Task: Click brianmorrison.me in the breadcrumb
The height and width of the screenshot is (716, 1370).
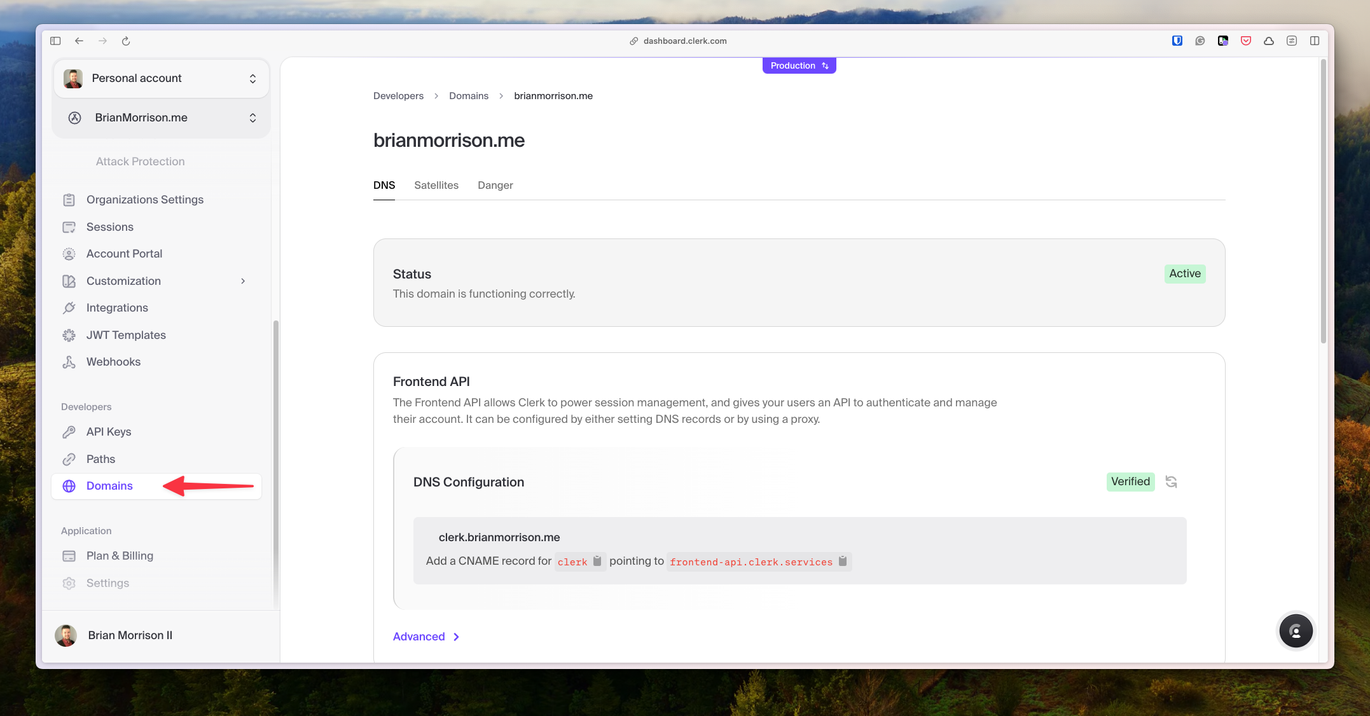Action: tap(553, 96)
